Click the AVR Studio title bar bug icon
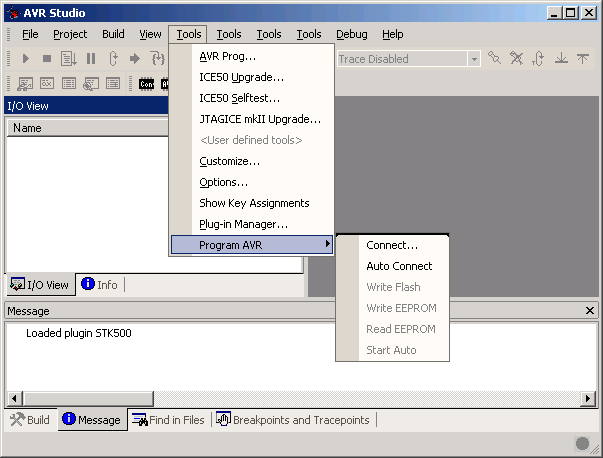Viewport: 603px width, 458px height. pos(14,13)
